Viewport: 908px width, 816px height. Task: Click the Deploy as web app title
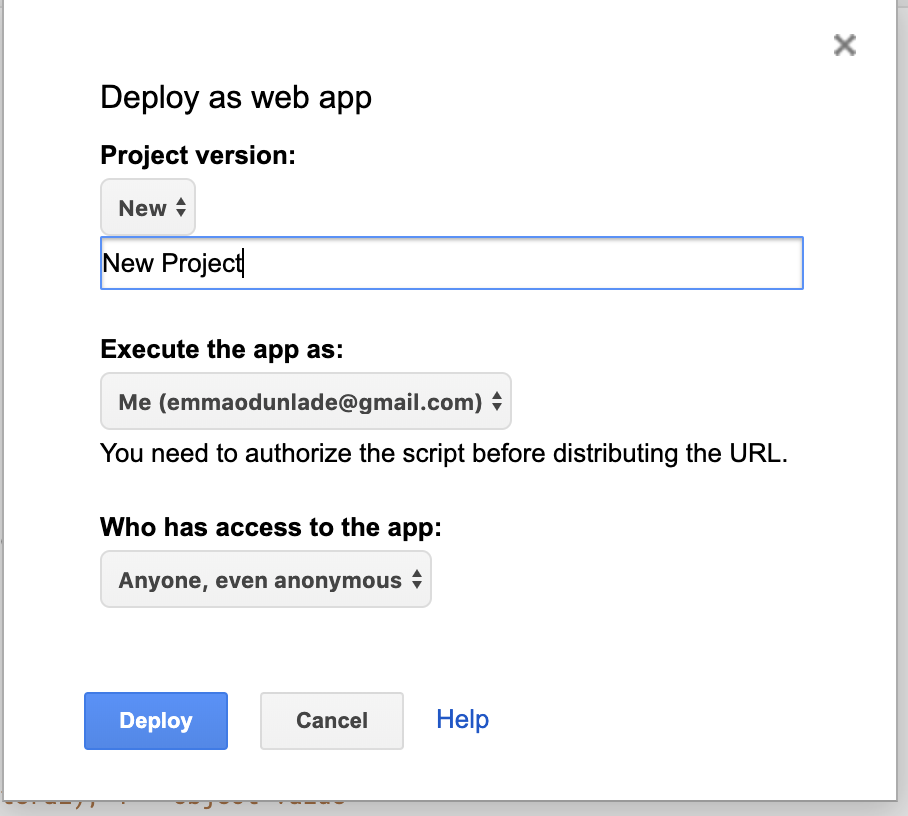point(236,97)
